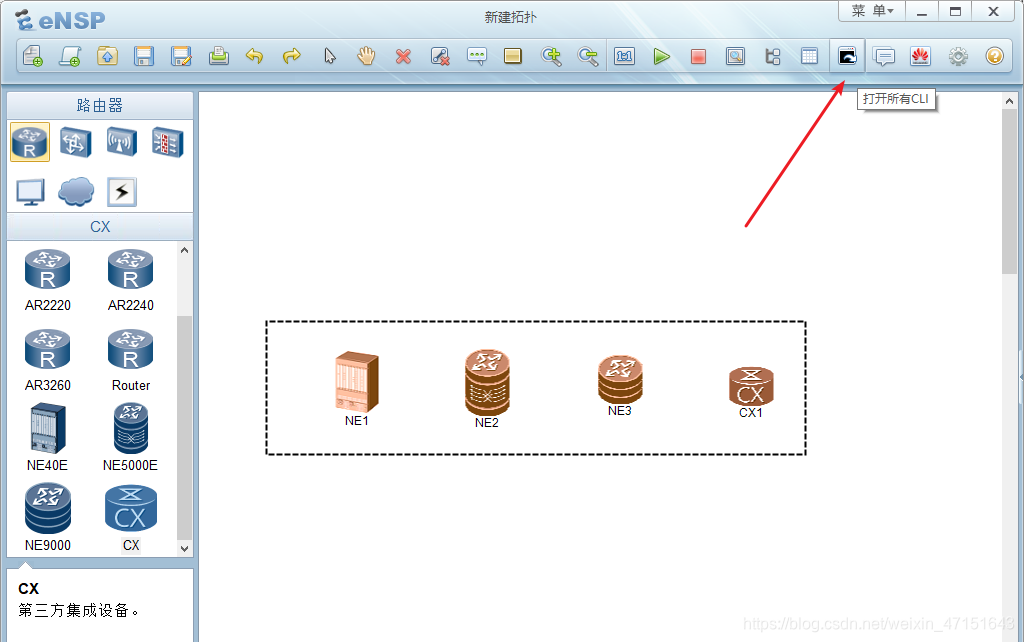
Task: Select the WLAN device category
Action: [x=121, y=142]
